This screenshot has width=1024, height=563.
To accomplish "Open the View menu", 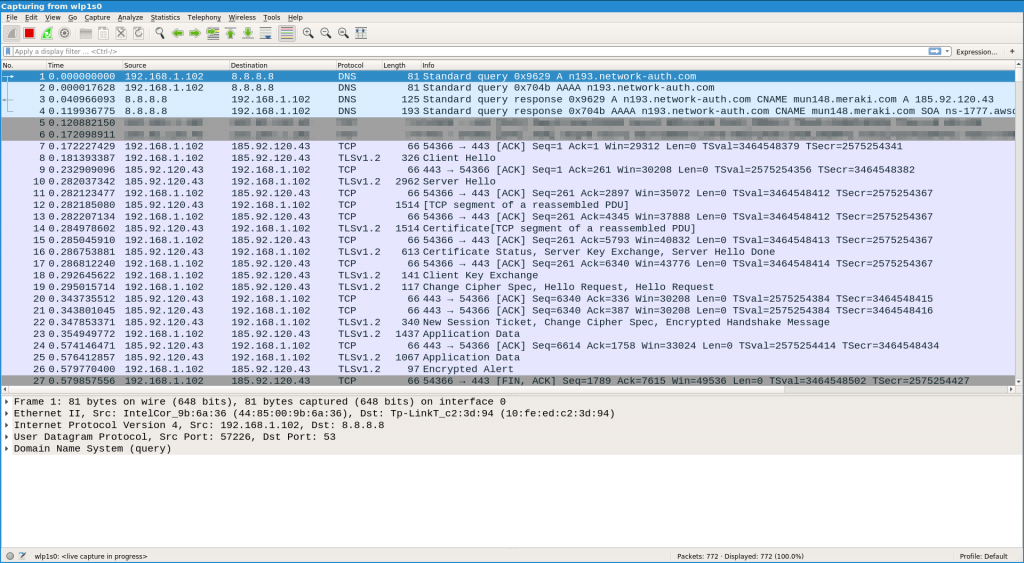I will pyautogui.click(x=52, y=18).
